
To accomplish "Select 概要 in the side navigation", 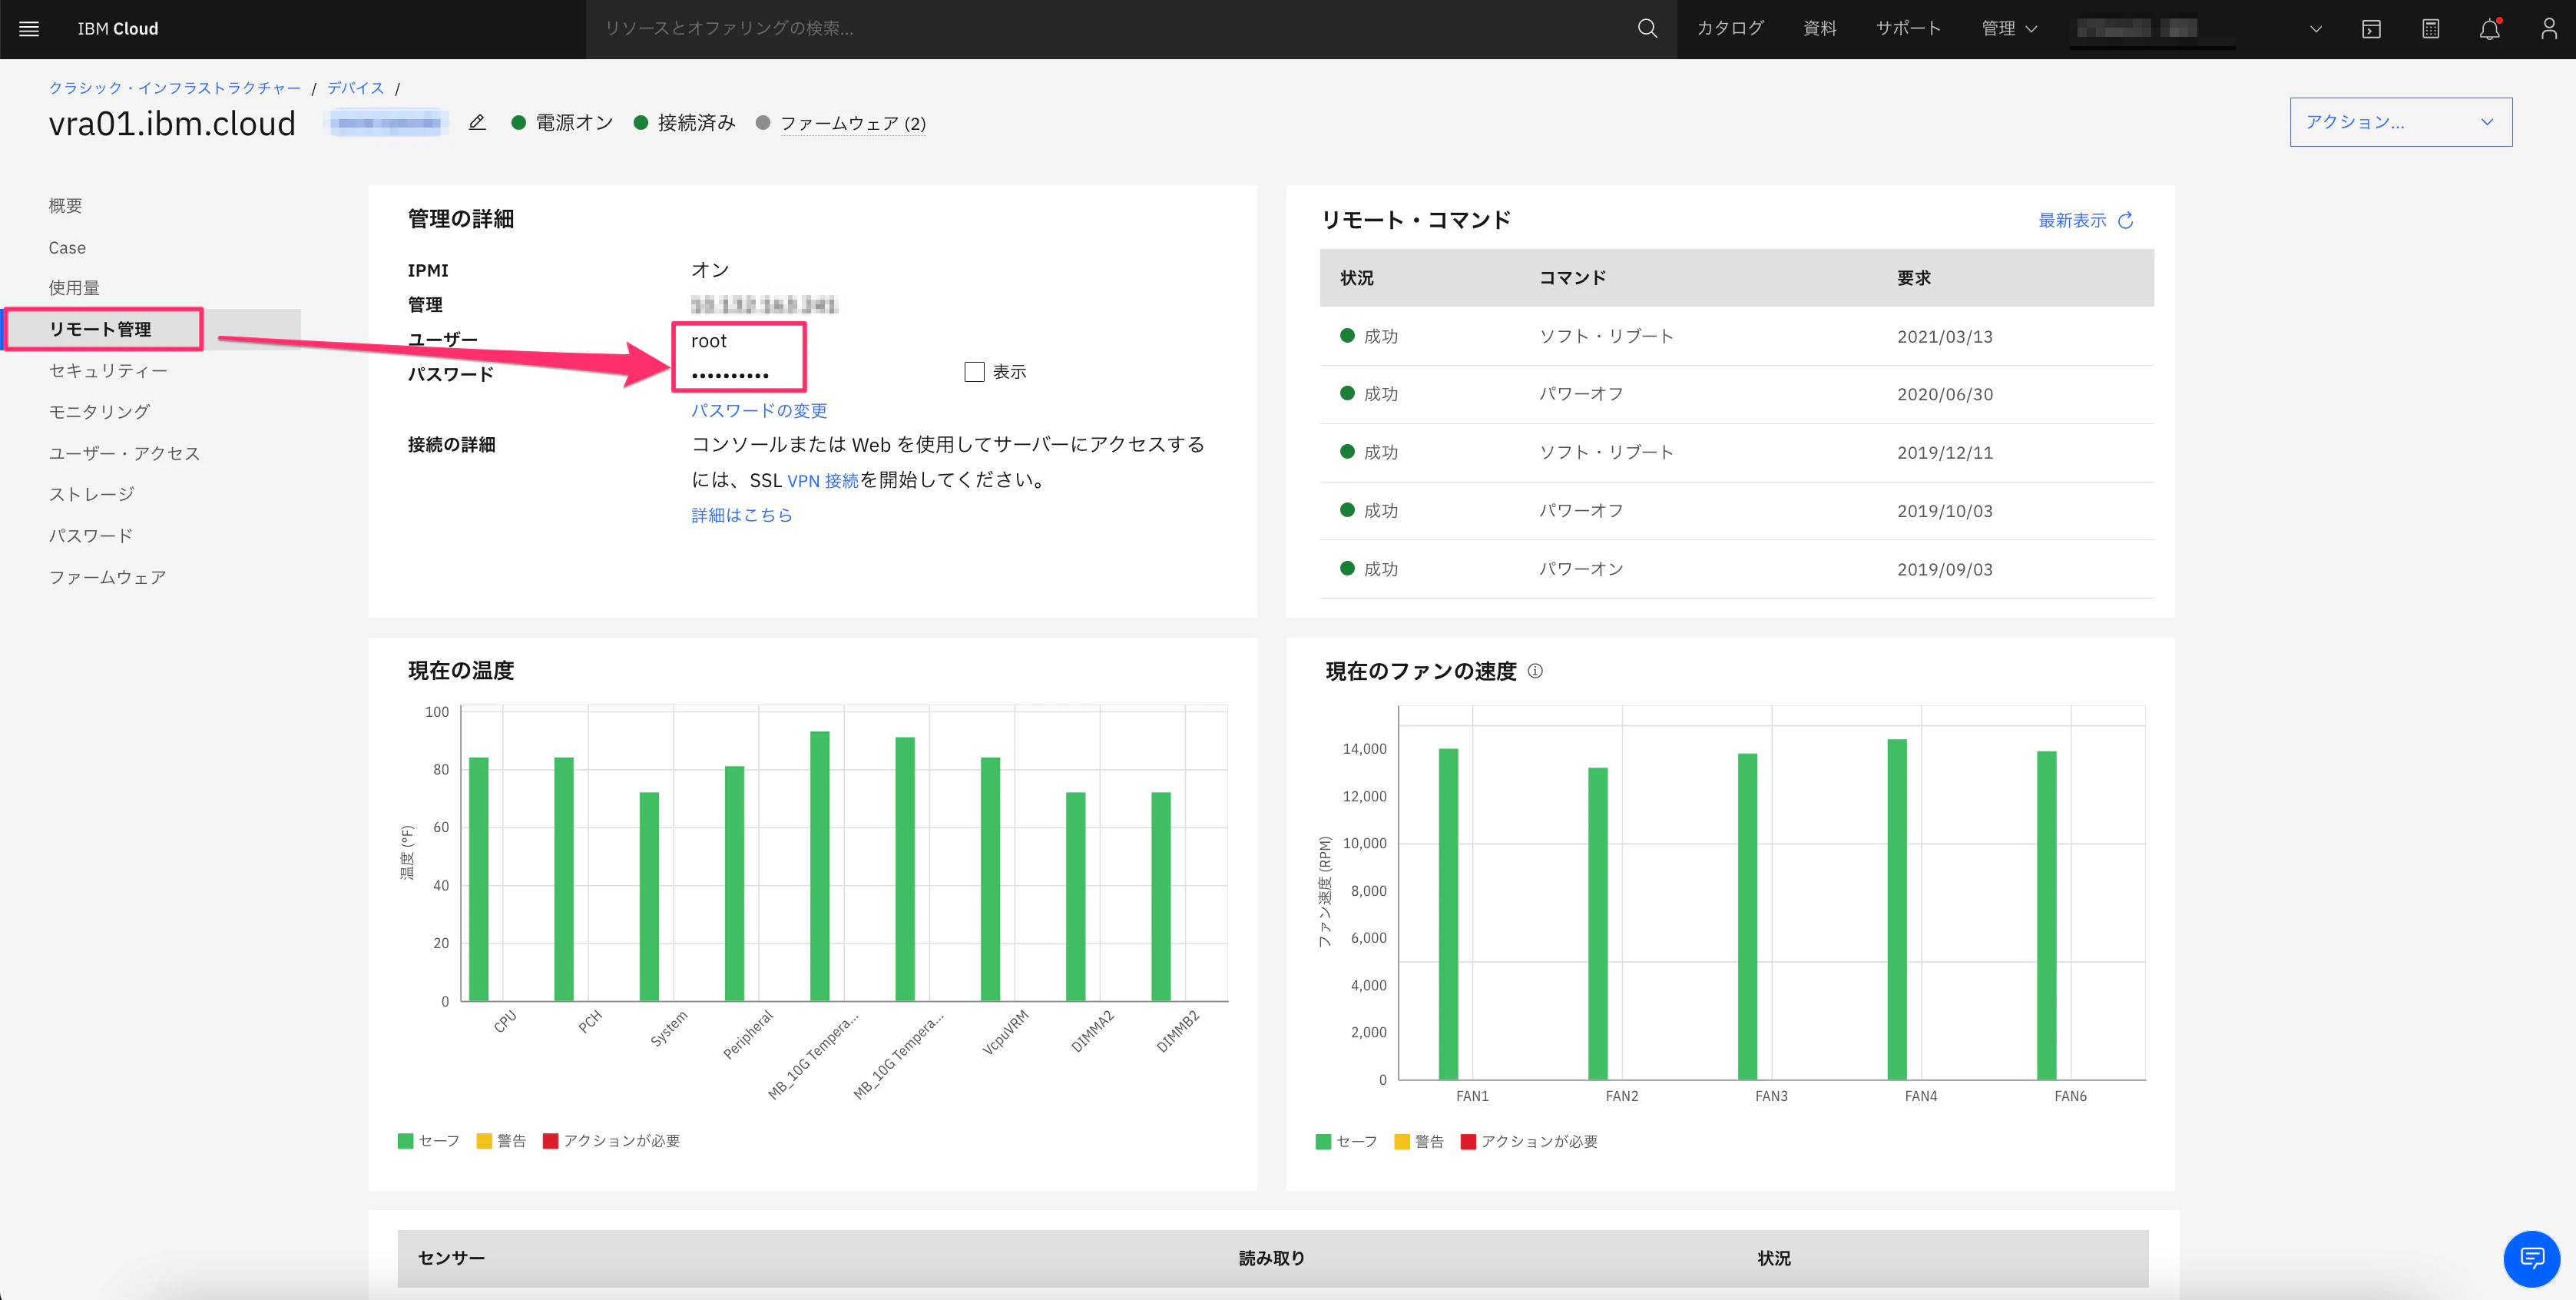I will click(x=65, y=205).
